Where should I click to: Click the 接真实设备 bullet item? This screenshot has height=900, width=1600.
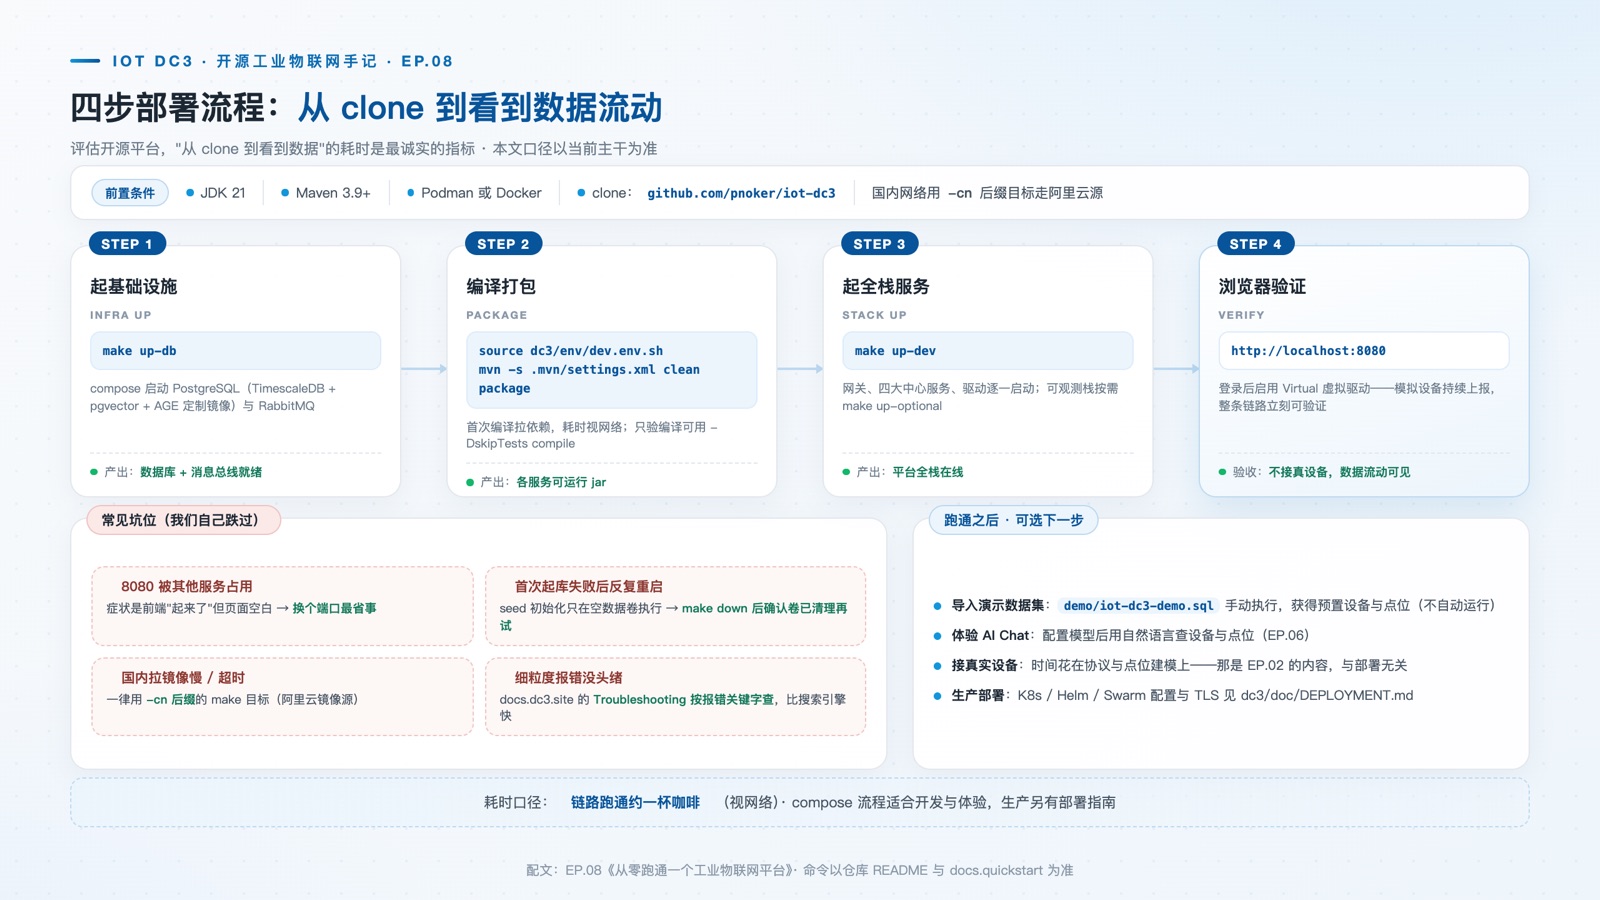pos(1170,665)
